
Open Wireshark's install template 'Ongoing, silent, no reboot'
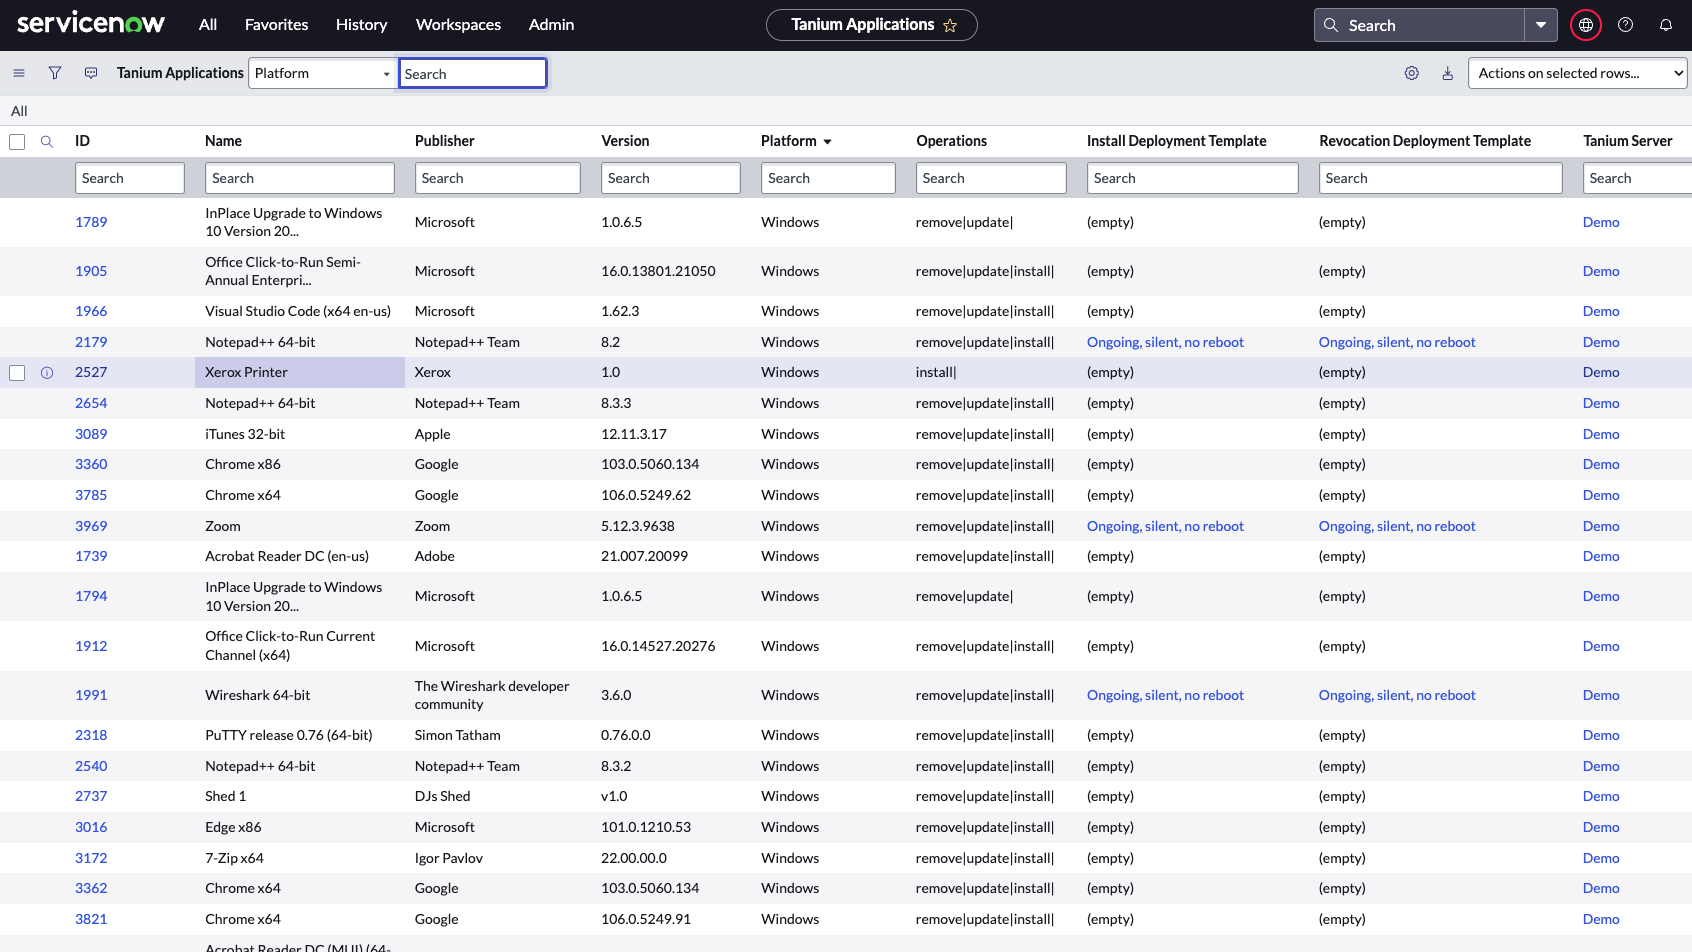[x=1165, y=695]
